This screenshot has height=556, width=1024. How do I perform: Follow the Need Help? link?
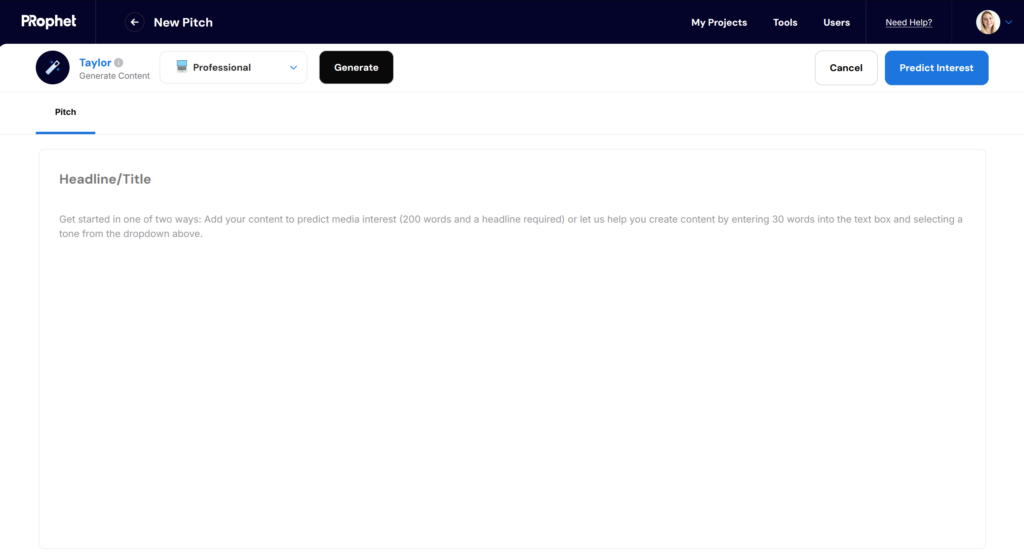pyautogui.click(x=908, y=22)
